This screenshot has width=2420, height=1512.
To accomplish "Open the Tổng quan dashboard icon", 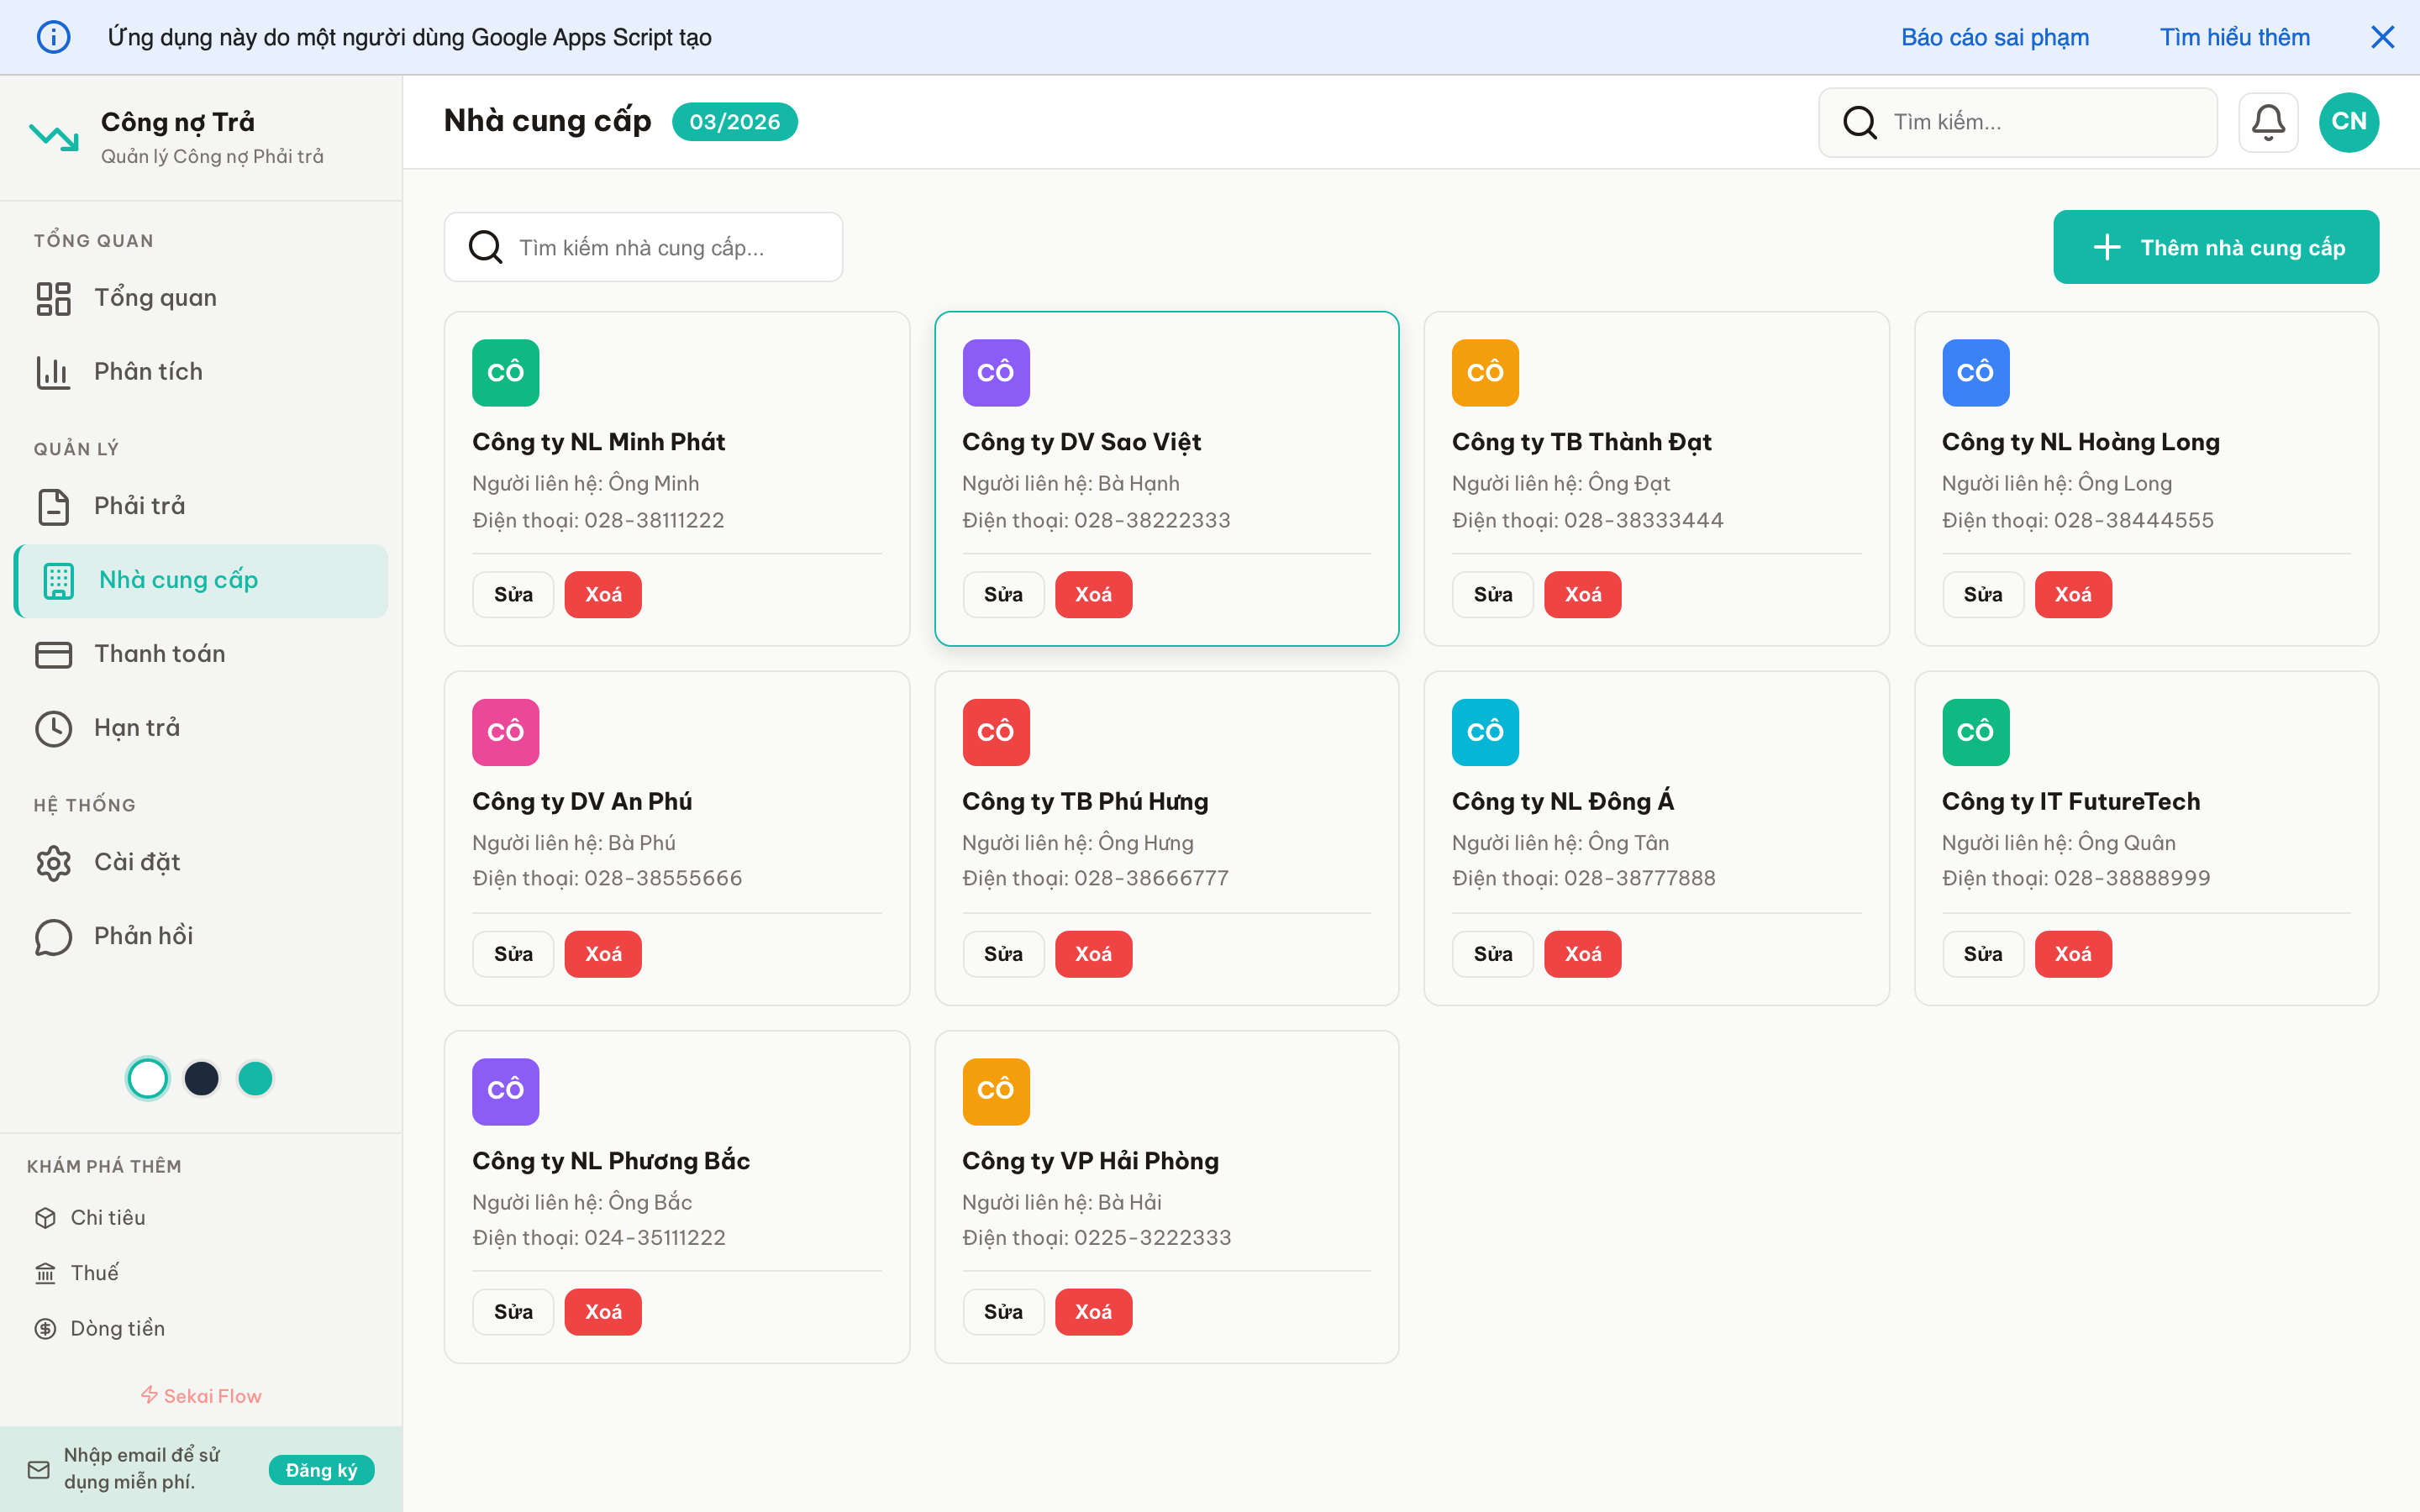I will click(x=53, y=297).
